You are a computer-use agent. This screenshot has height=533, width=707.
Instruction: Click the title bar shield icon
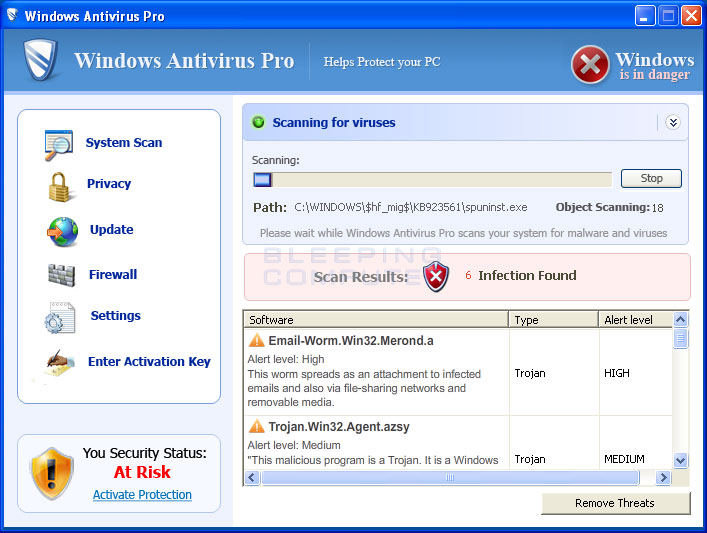point(12,15)
